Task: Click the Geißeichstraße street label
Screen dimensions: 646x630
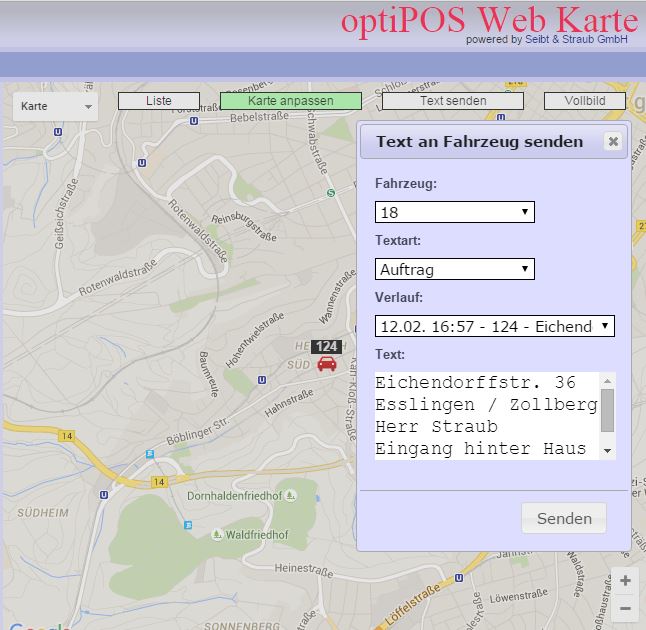Action: 66,214
